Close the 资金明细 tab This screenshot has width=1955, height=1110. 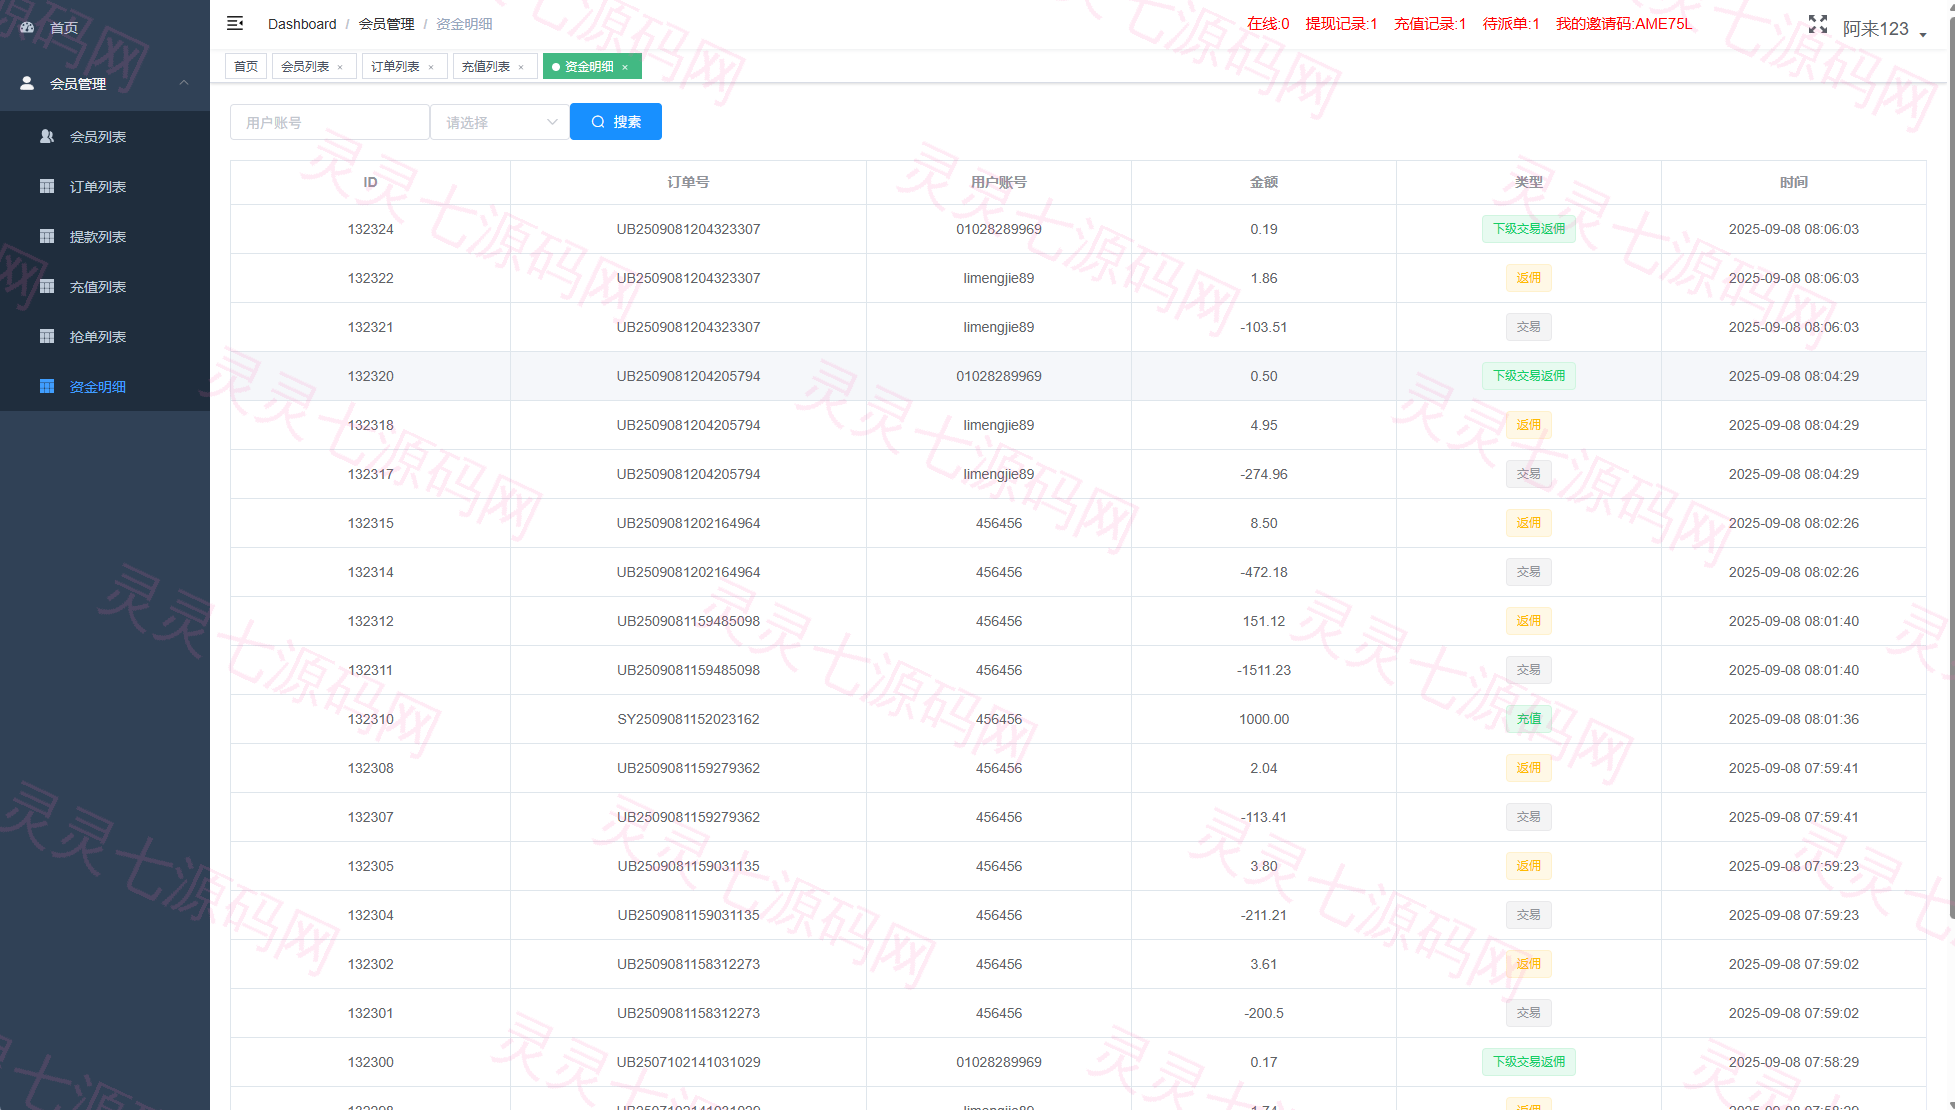click(625, 67)
